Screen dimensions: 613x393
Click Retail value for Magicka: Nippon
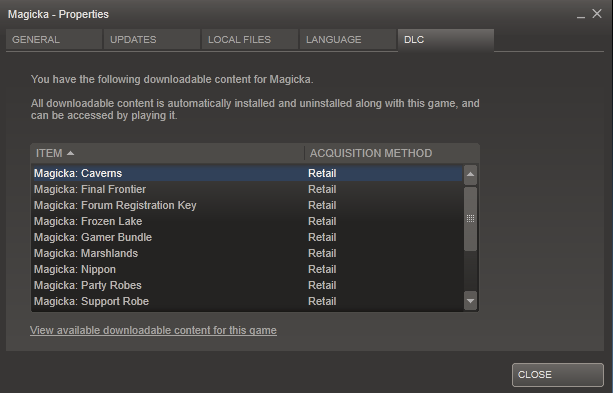pos(322,269)
